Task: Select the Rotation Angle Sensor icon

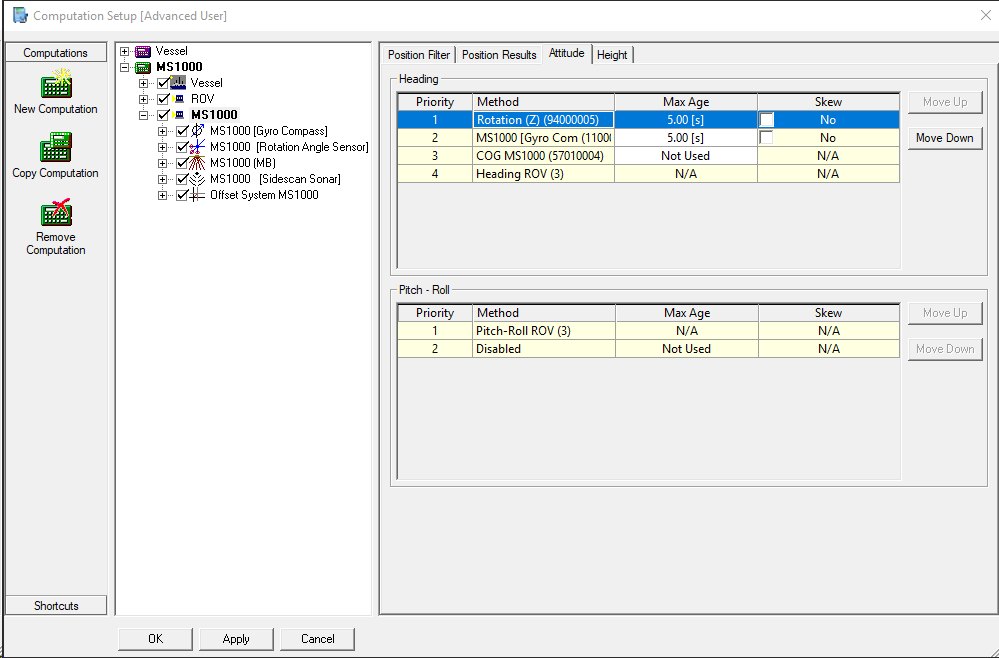Action: point(198,147)
